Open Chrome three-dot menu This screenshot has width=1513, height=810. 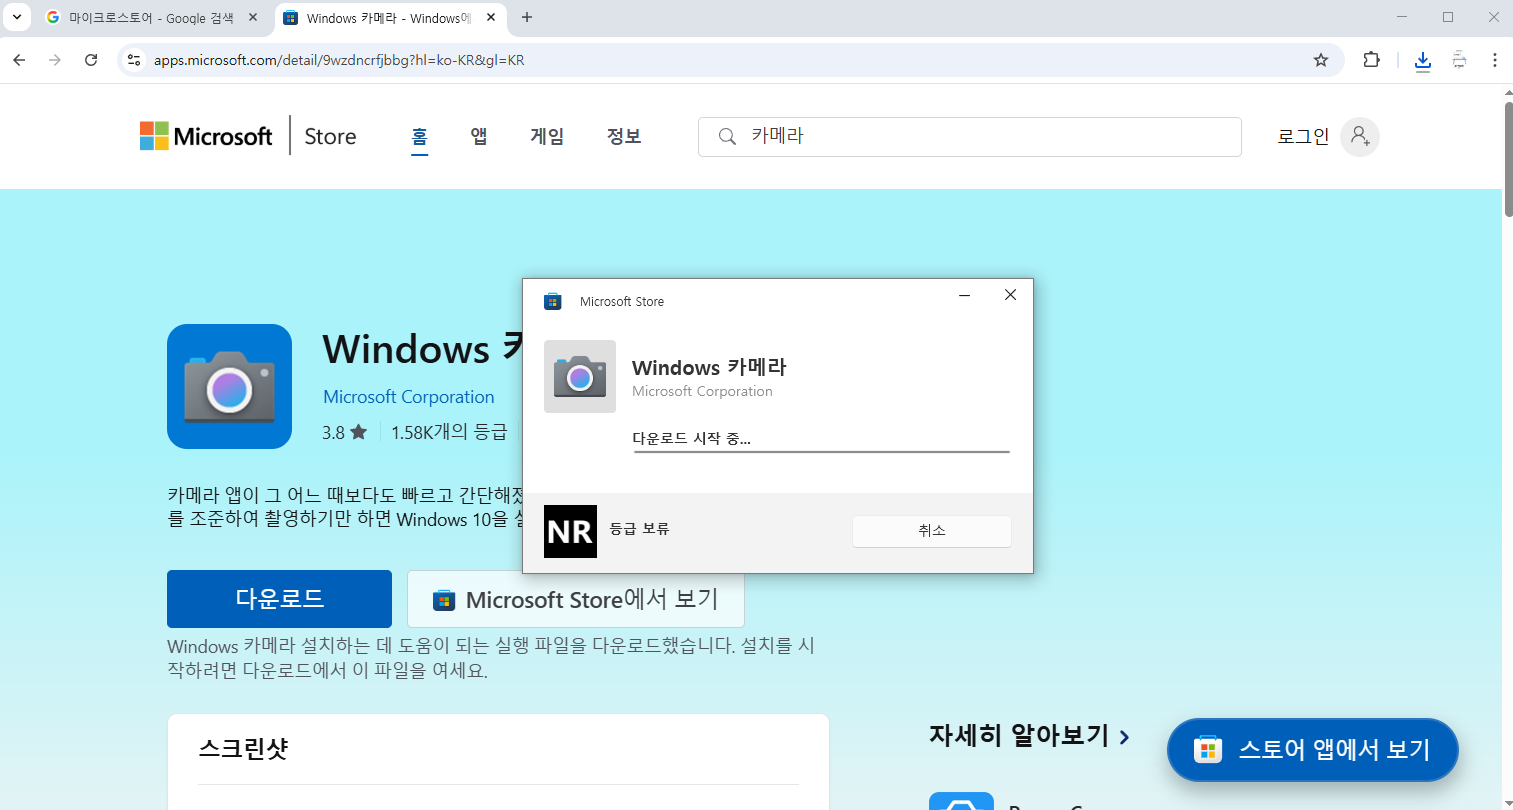(x=1494, y=60)
